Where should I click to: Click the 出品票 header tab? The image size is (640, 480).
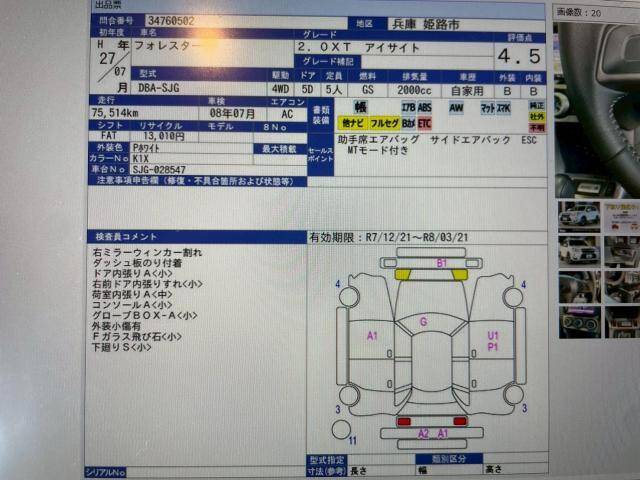(108, 5)
